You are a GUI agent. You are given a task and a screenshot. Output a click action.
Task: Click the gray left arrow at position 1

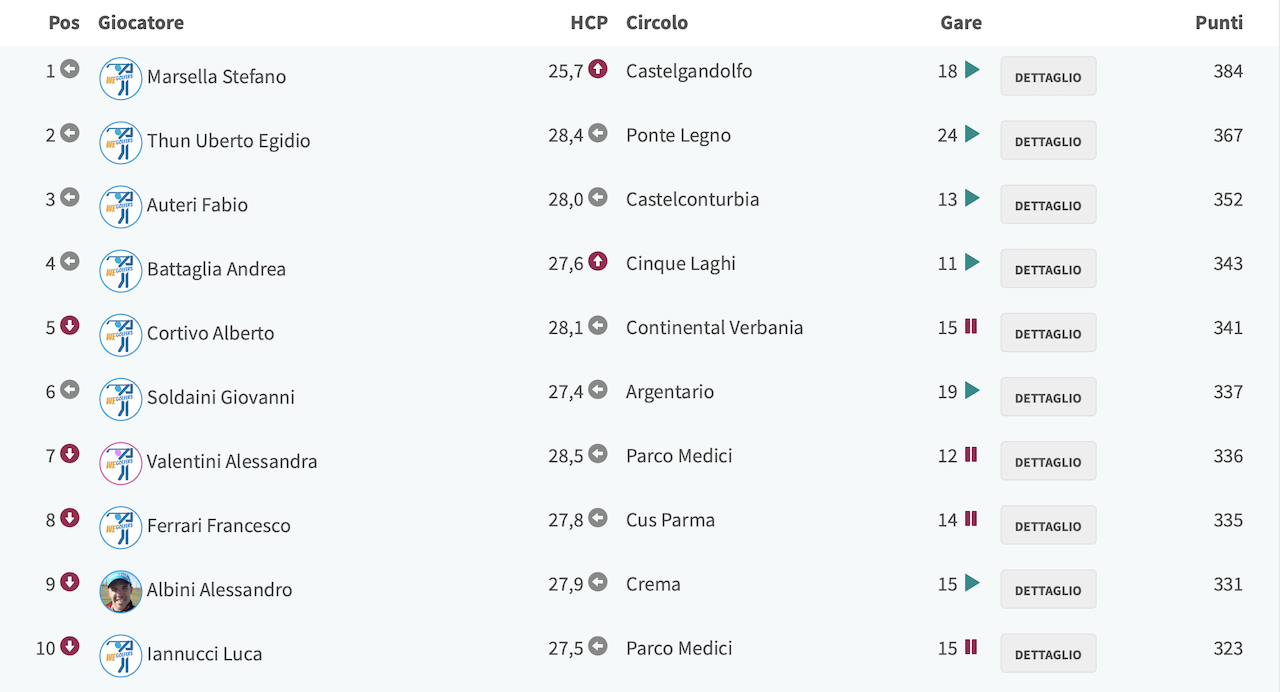70,69
